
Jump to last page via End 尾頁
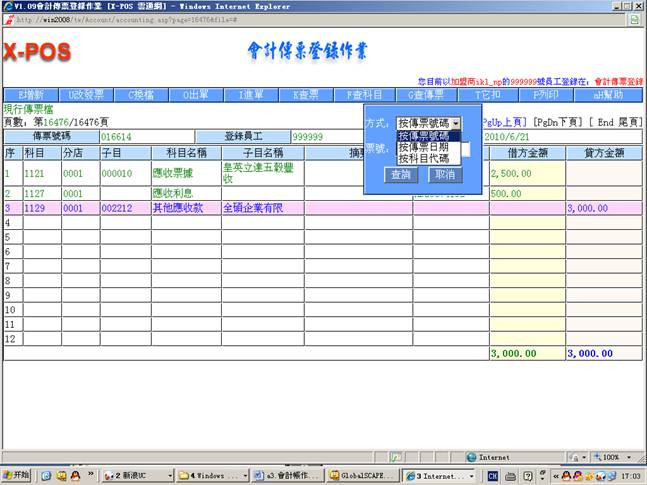point(616,121)
